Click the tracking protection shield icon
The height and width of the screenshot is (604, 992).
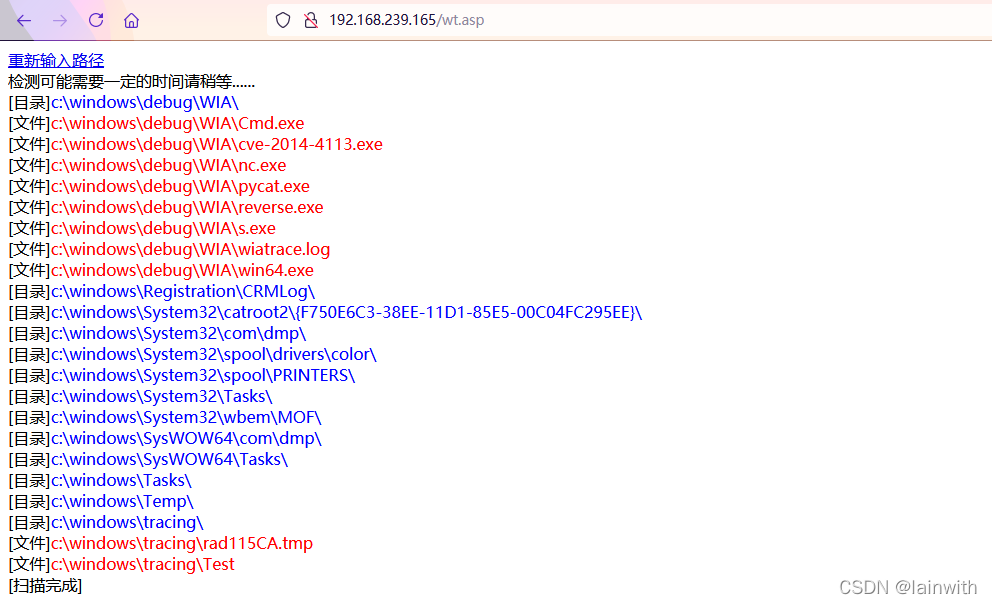click(x=283, y=20)
